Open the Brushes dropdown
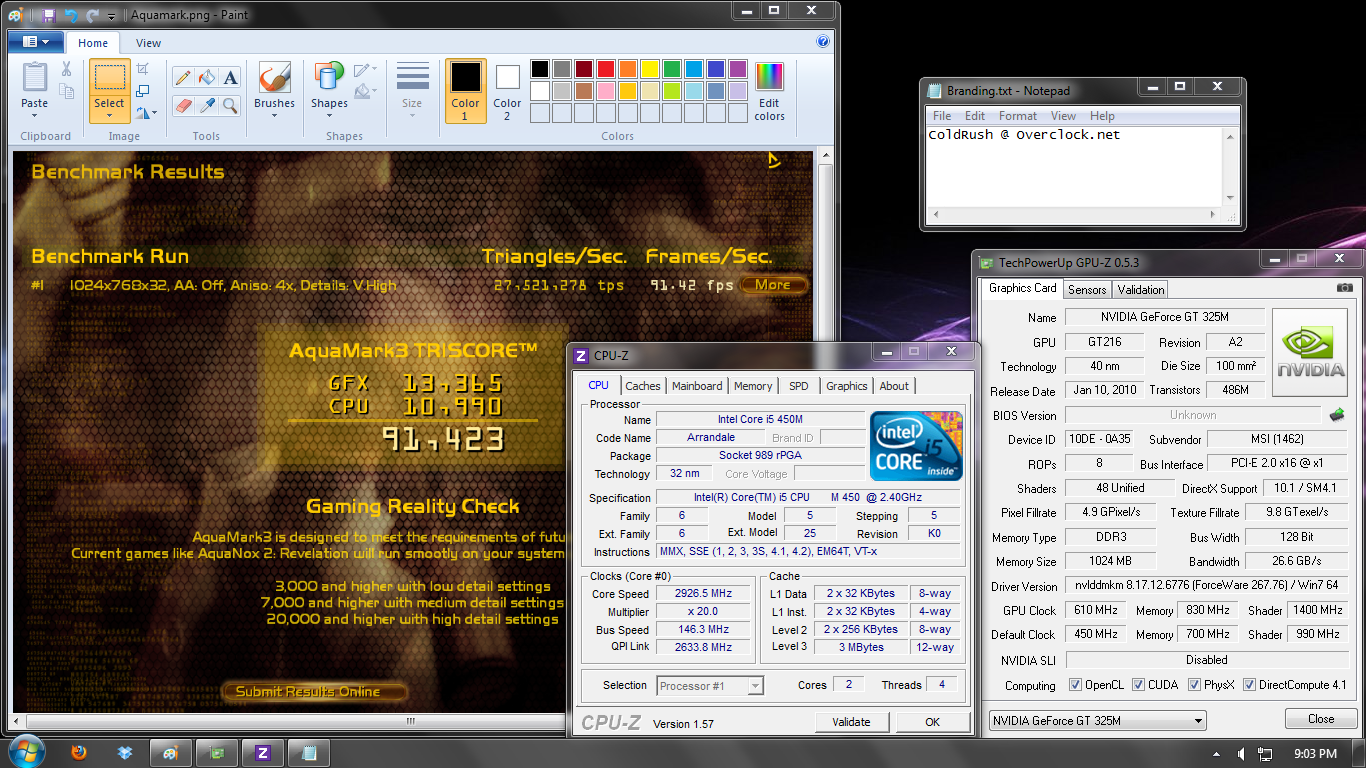 coord(275,114)
